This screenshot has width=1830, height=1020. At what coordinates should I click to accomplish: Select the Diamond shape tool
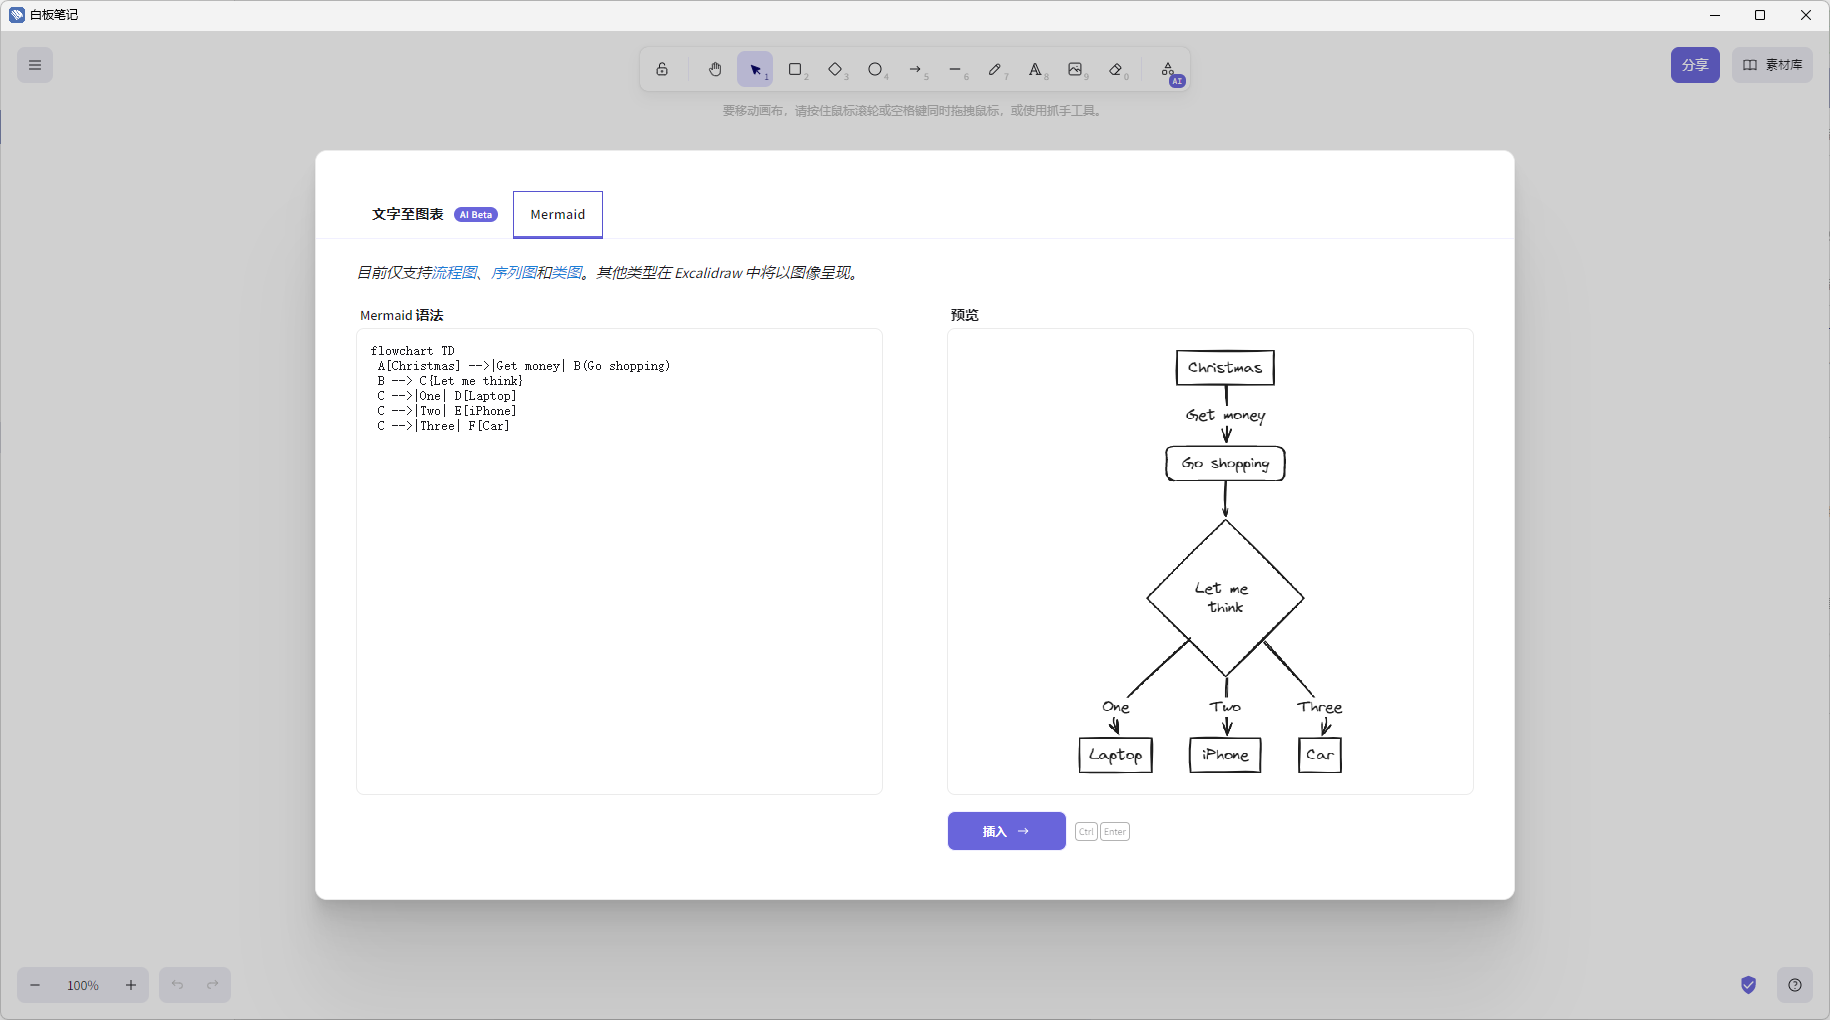[835, 69]
